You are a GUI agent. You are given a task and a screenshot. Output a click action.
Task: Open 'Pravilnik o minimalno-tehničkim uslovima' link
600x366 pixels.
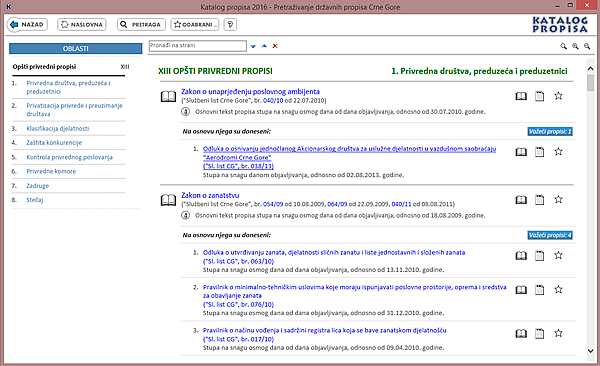[354, 296]
